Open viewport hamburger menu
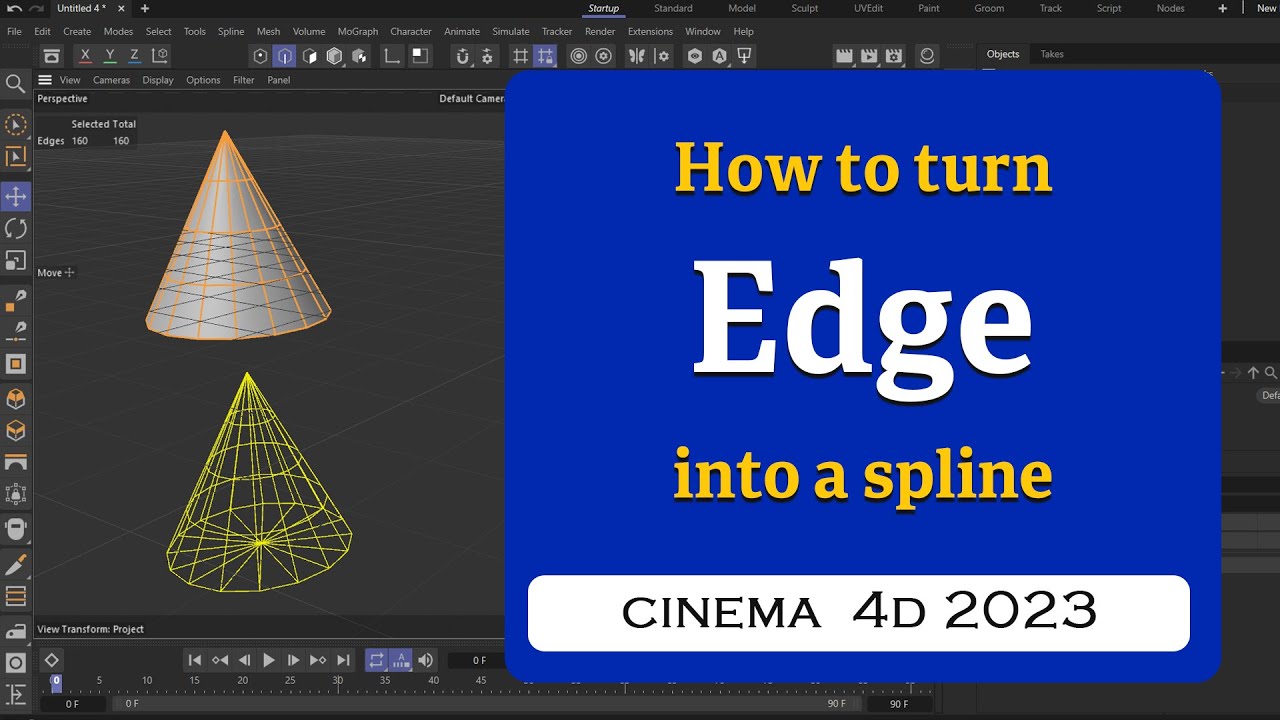1280x720 pixels. point(45,80)
